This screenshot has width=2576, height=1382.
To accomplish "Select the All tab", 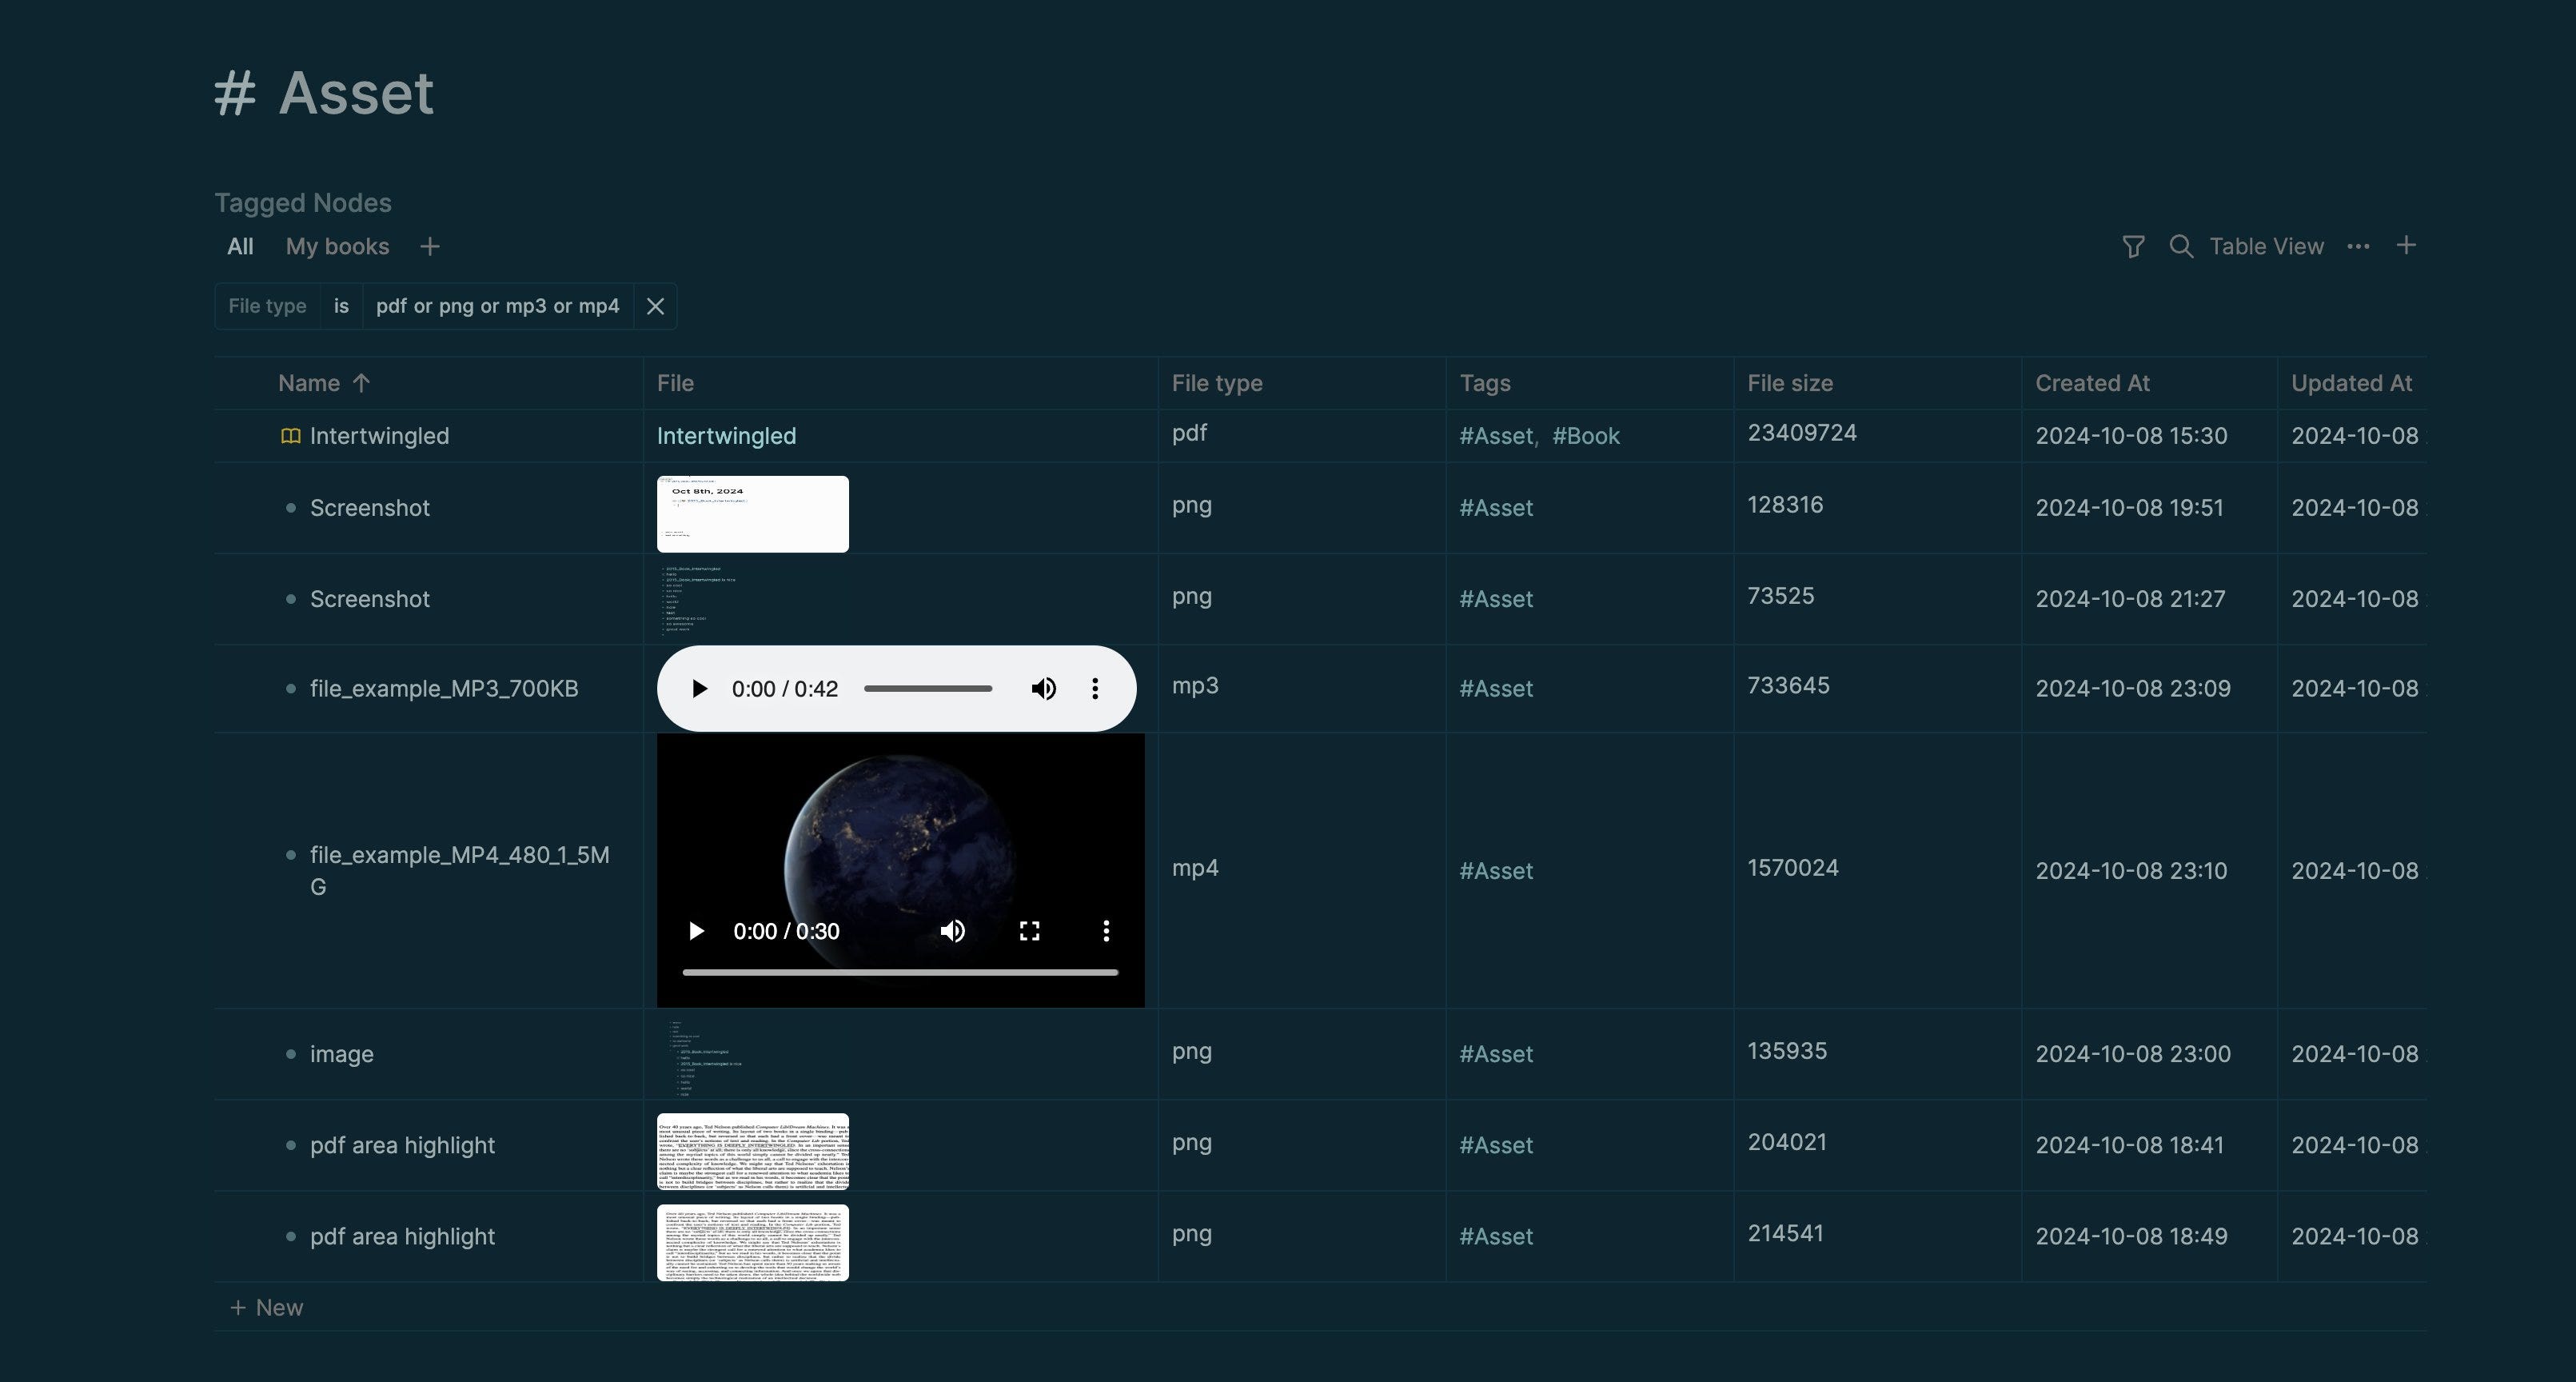I will click(x=240, y=247).
